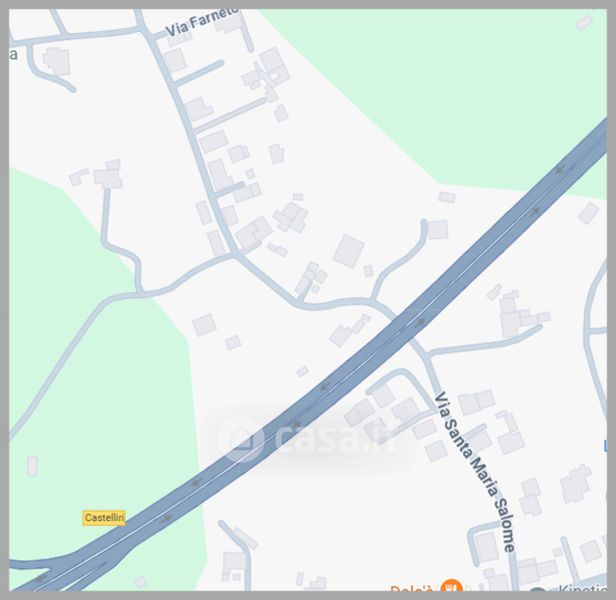Image resolution: width=616 pixels, height=600 pixels.
Task: Select the Via Farneto street label
Action: tap(202, 22)
